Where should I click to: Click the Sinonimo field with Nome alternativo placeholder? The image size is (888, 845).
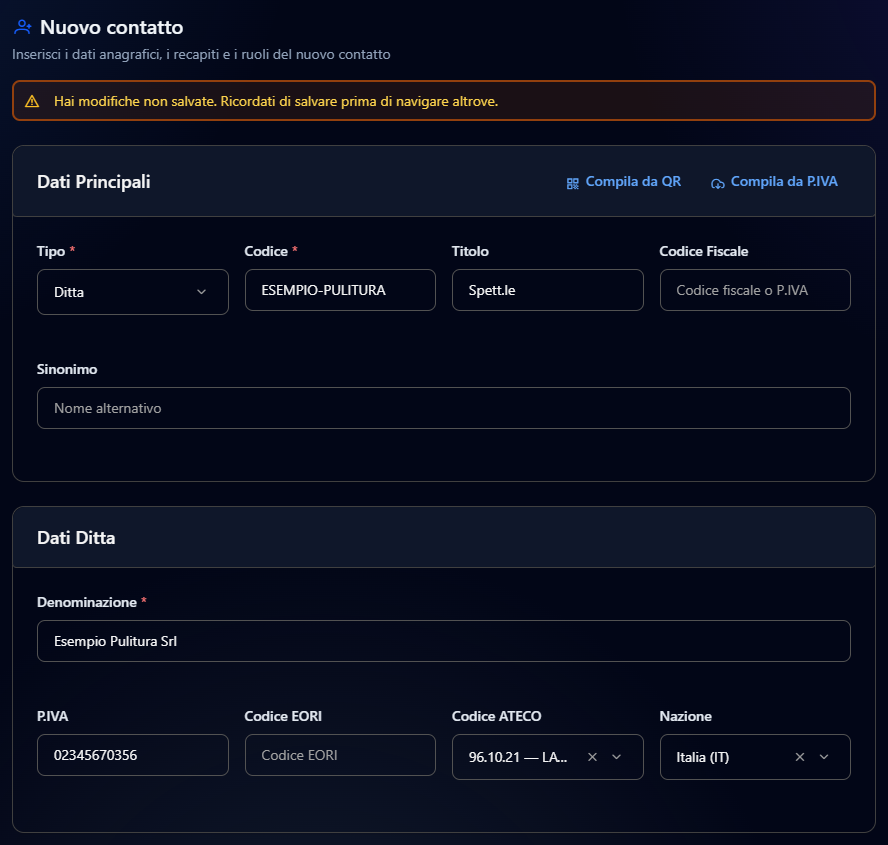click(x=444, y=408)
